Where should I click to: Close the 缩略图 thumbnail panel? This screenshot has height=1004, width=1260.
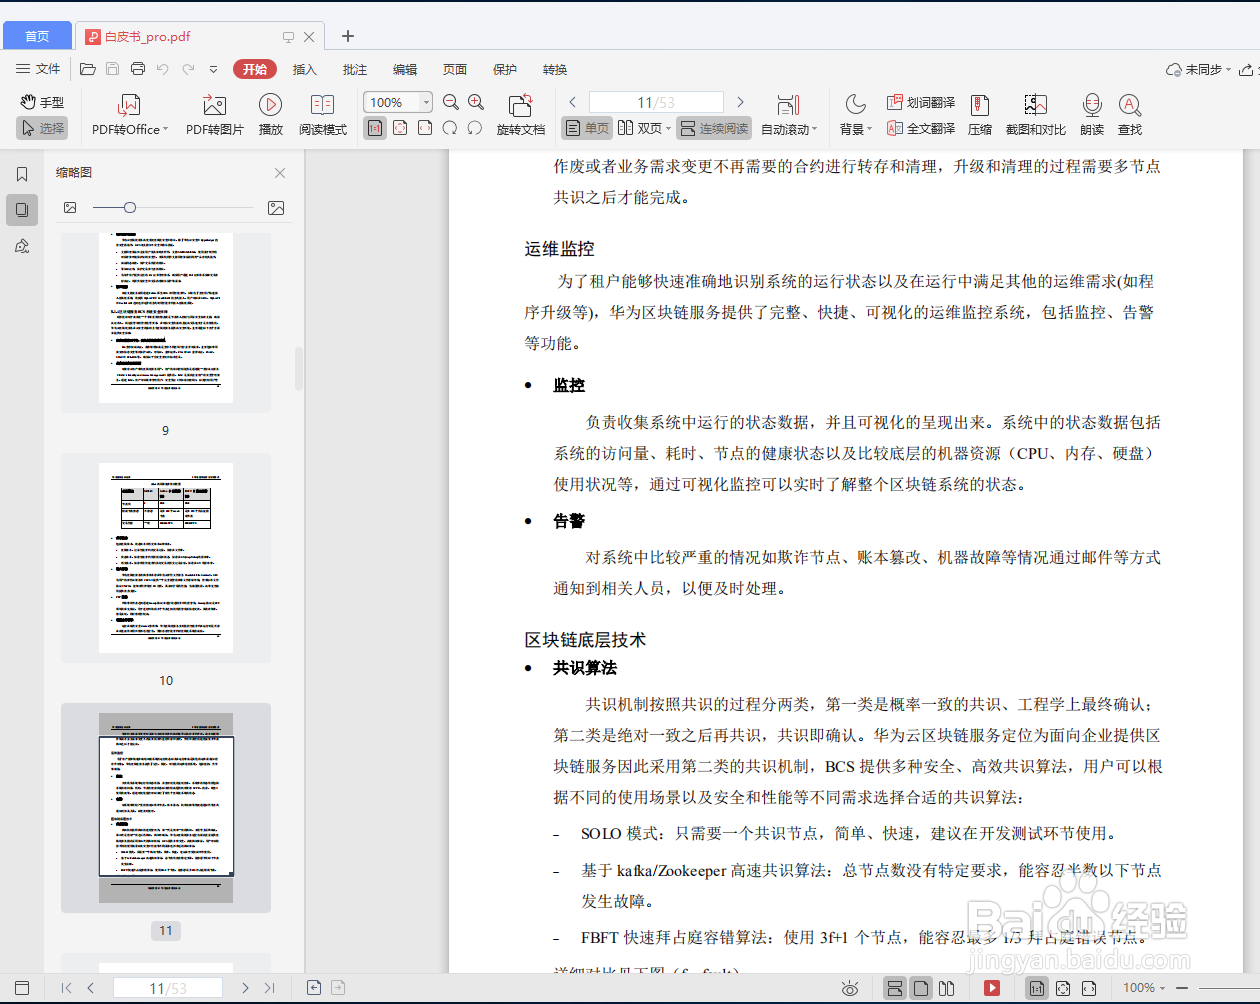(280, 173)
